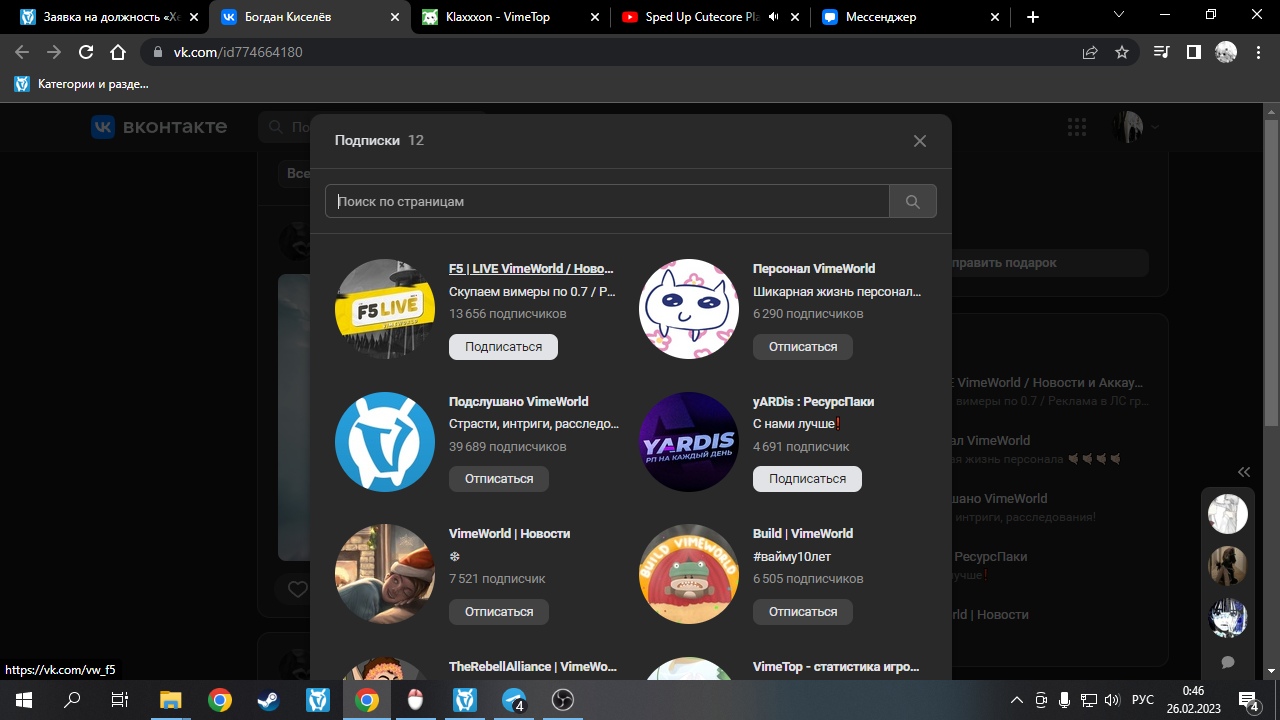Image resolution: width=1280 pixels, height=720 pixels.
Task: Open the browser tab search dropdown arrow
Action: [1119, 16]
